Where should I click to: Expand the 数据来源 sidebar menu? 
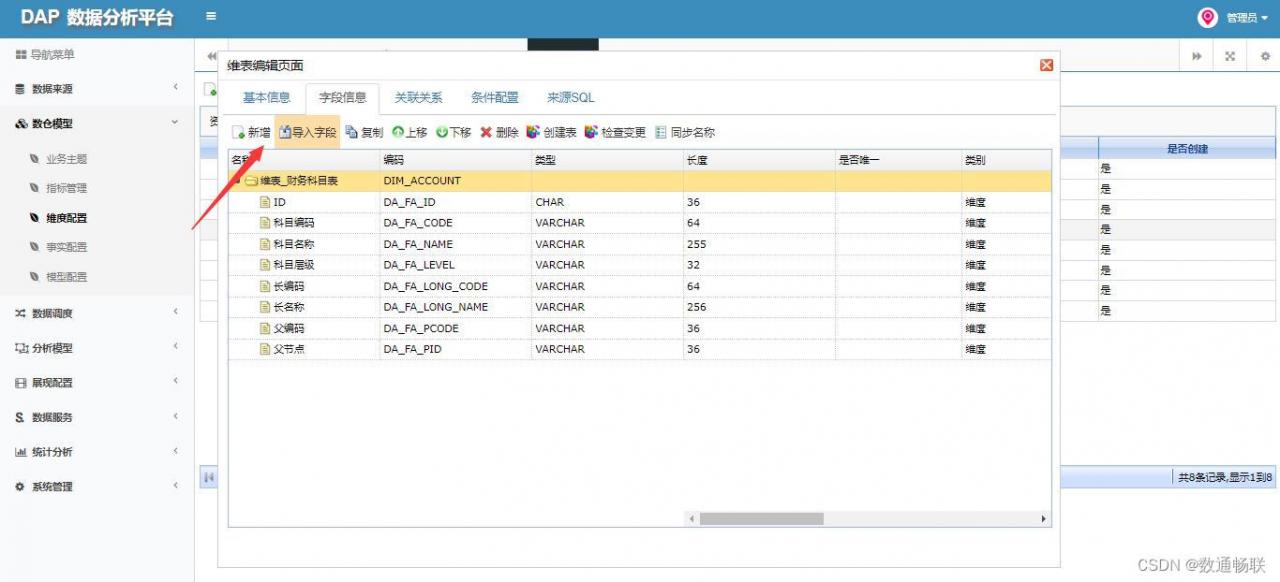click(97, 89)
